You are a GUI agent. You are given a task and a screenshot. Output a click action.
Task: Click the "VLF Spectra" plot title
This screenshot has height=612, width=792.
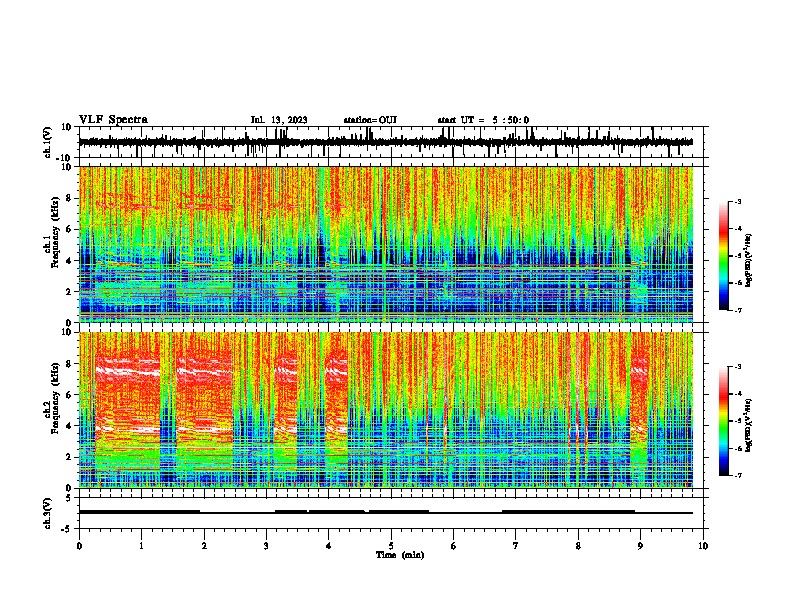coord(113,120)
